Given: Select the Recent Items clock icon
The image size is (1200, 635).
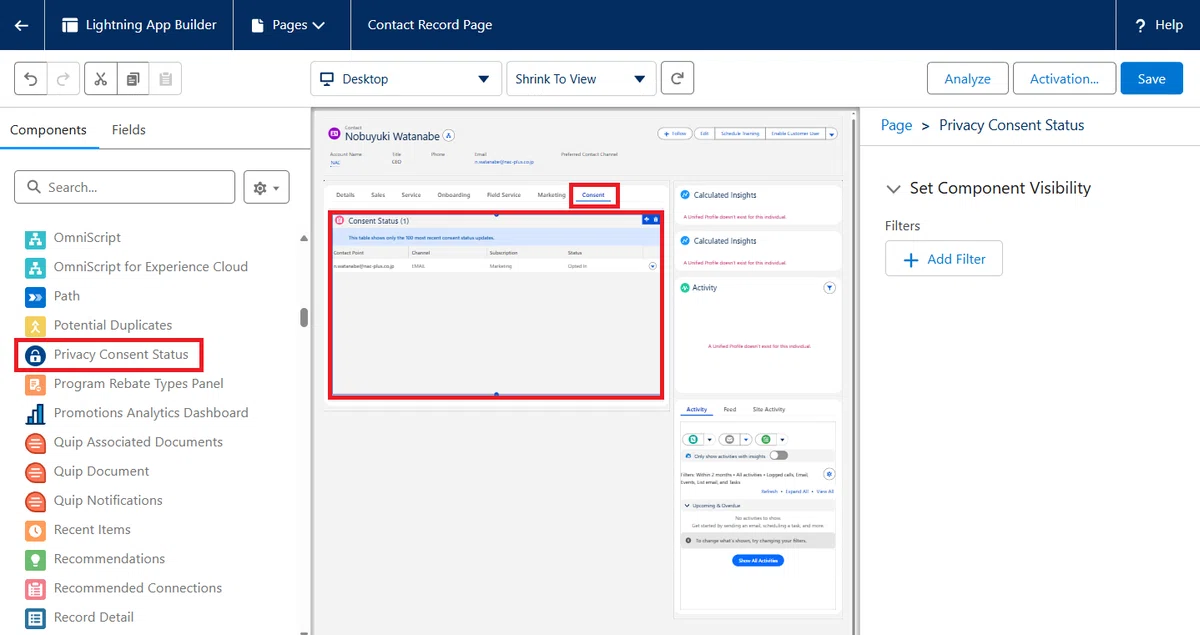Looking at the screenshot, I should pos(35,530).
